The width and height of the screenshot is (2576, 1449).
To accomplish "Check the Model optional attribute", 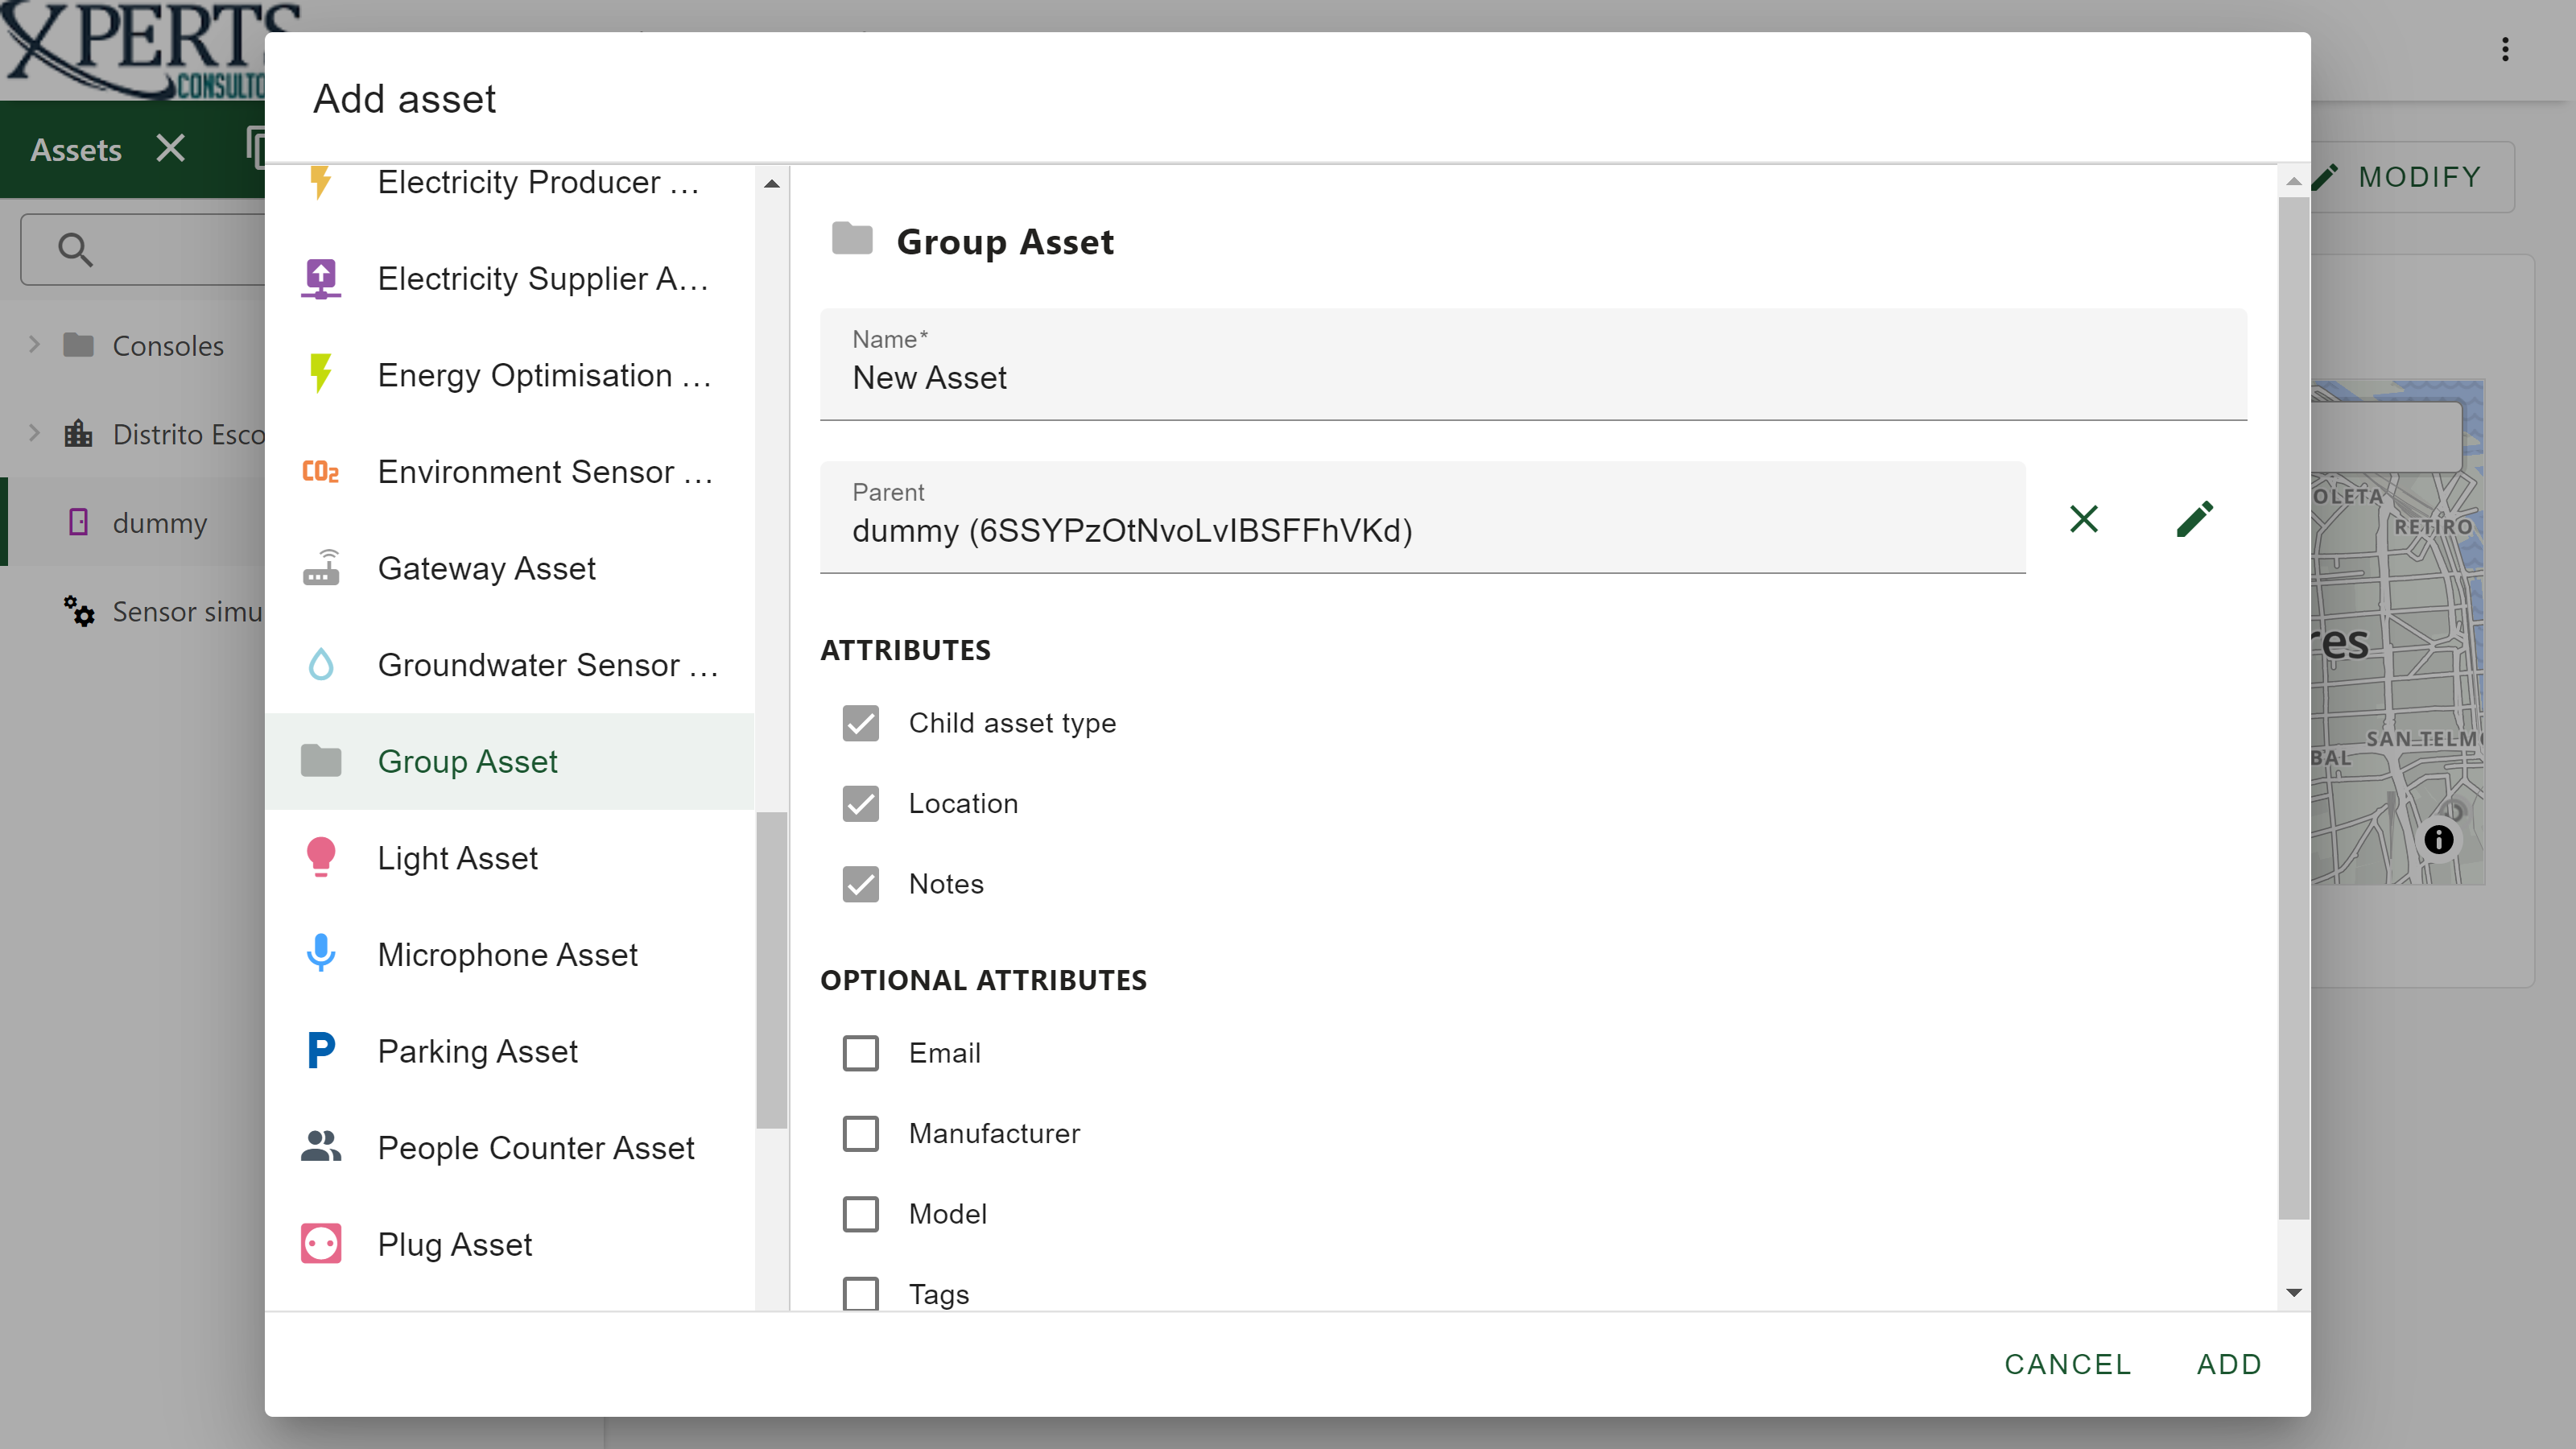I will pos(860,1213).
